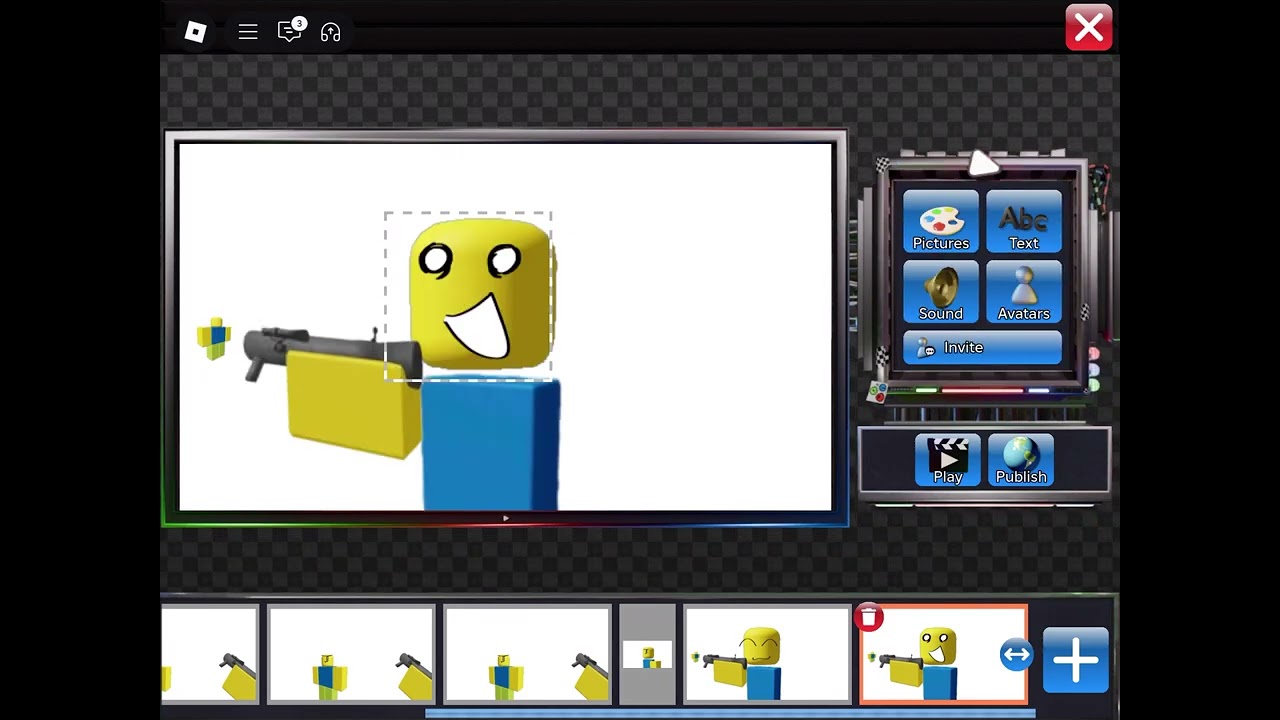Select the yellow arm block on canvas

353,404
